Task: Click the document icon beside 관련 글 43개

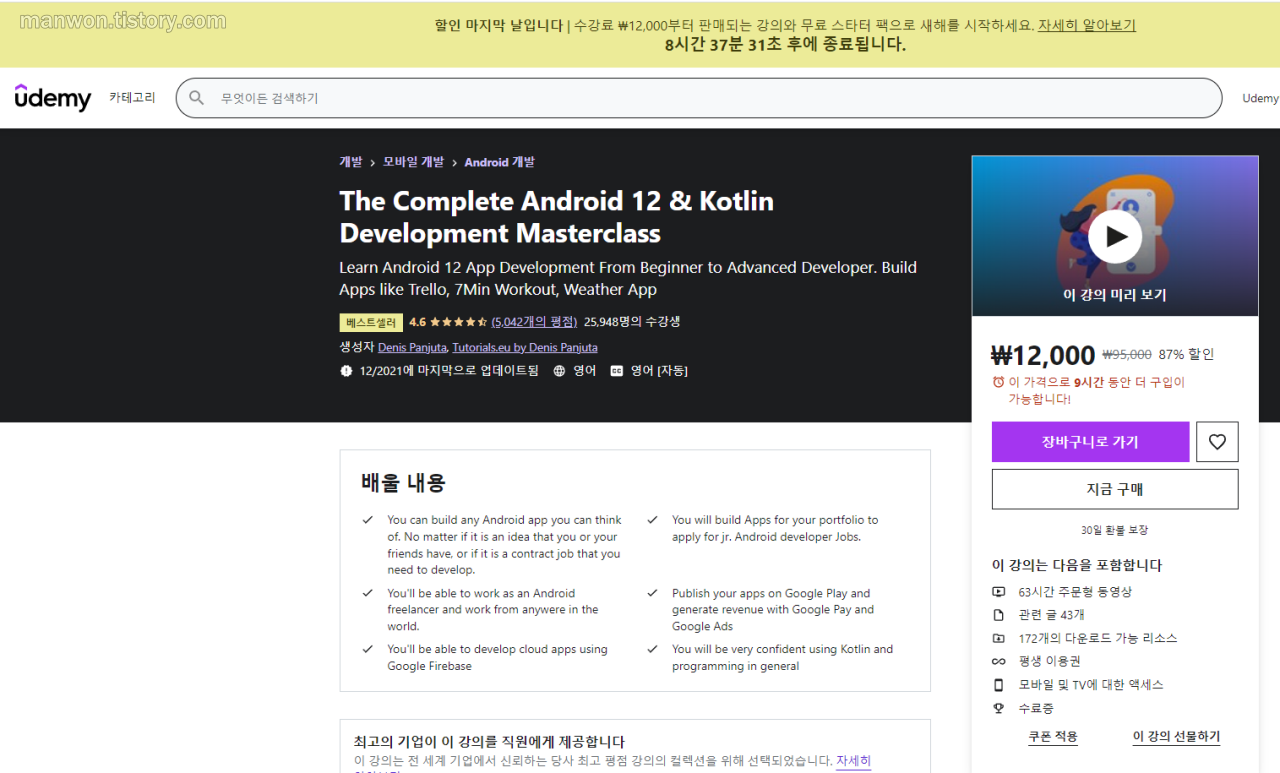Action: pos(998,615)
